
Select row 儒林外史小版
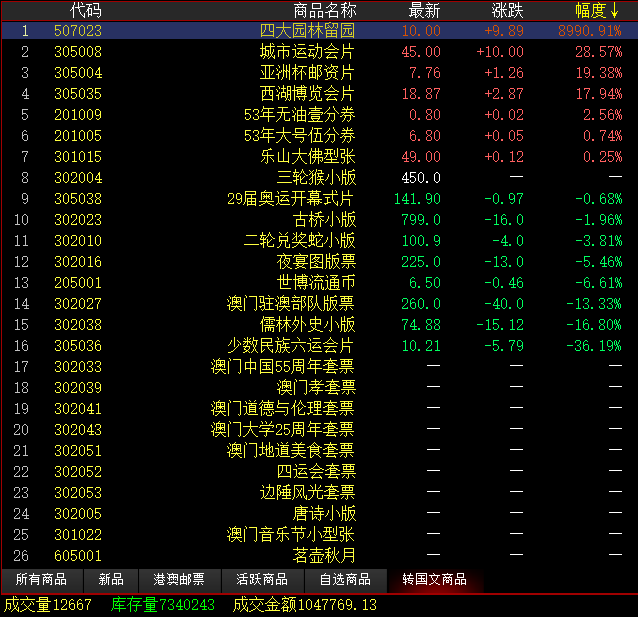click(x=319, y=325)
